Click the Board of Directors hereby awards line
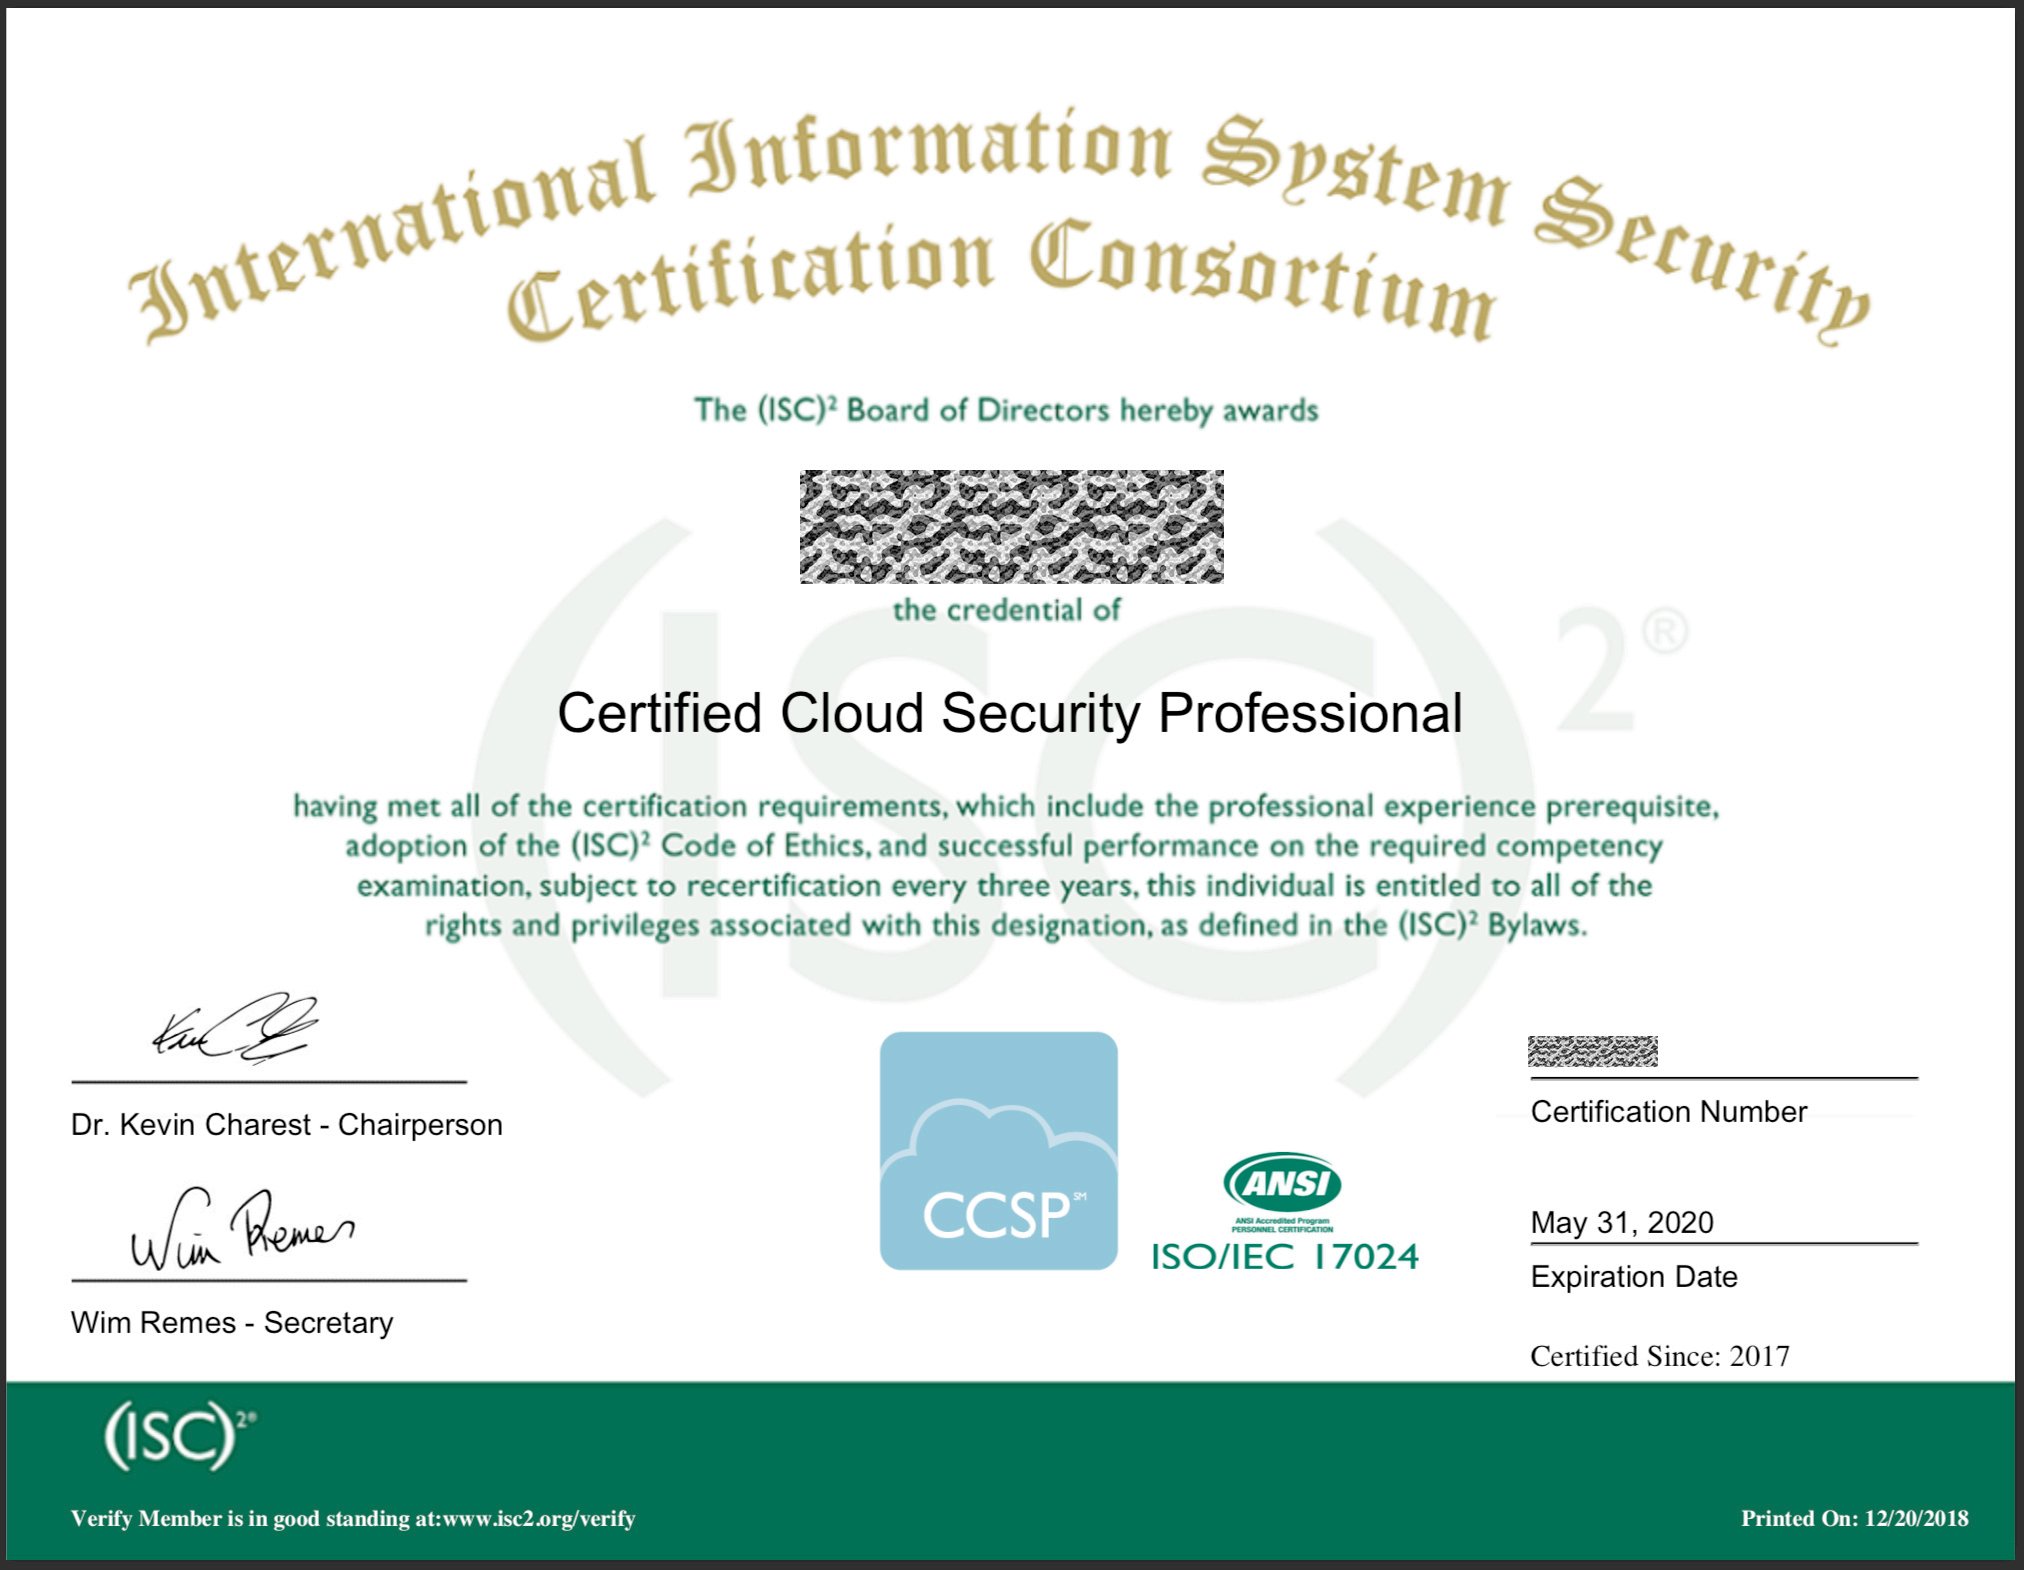2024x1570 pixels. pos(1006,410)
